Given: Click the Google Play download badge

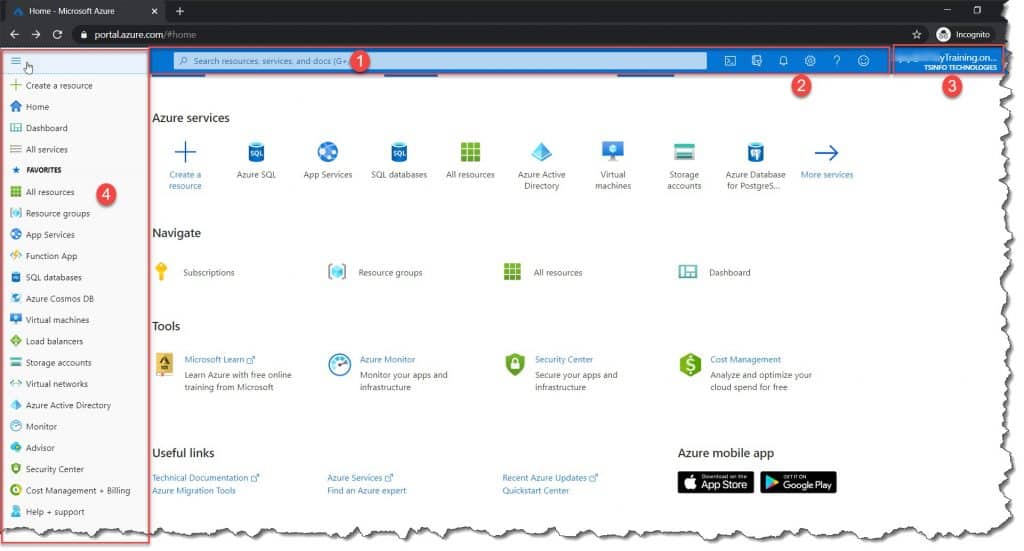Looking at the screenshot, I should (798, 482).
